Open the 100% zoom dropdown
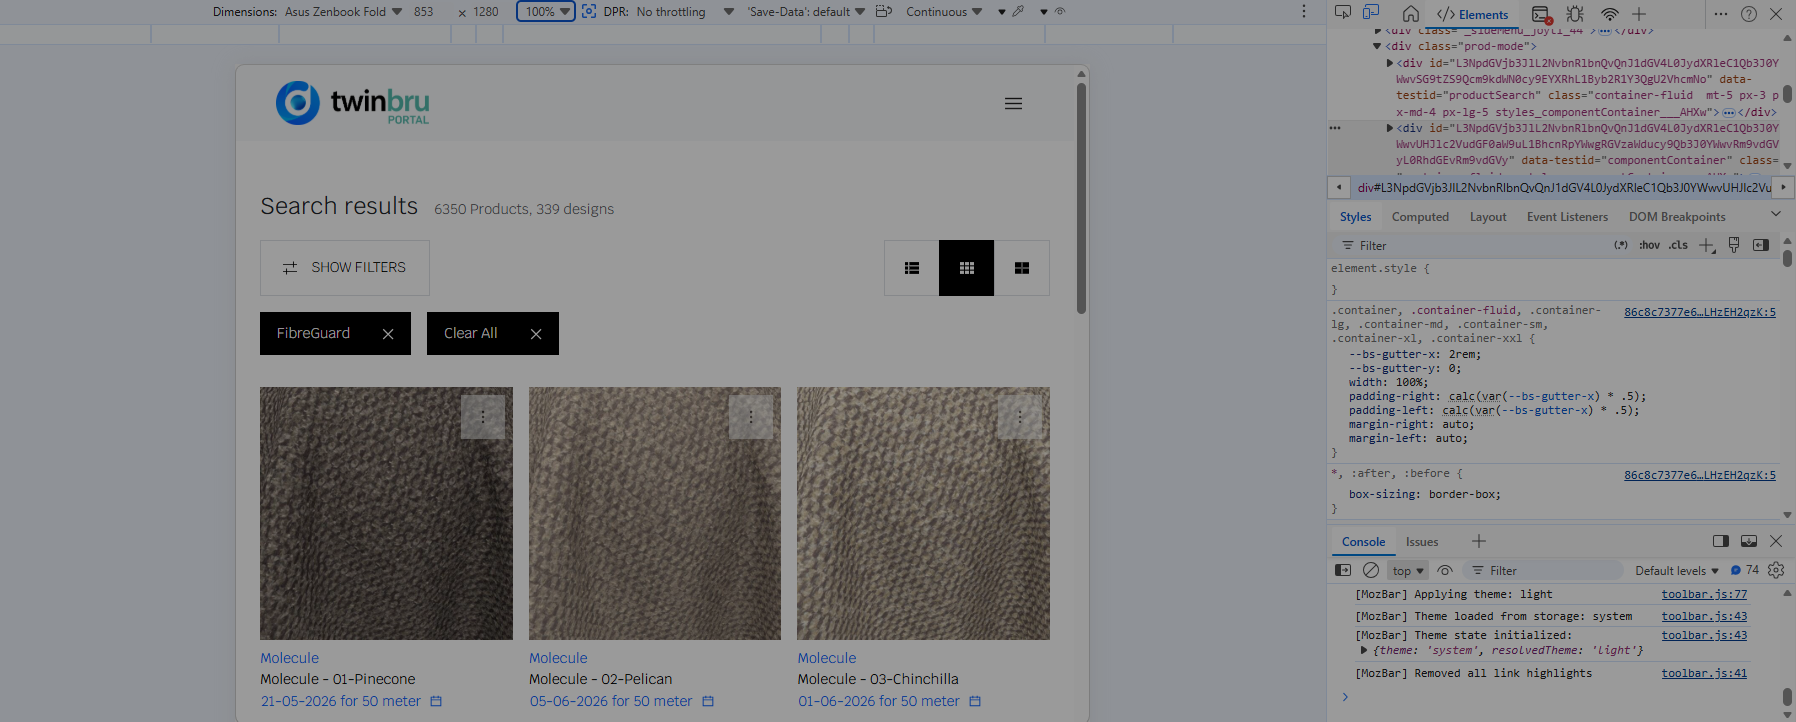Viewport: 1796px width, 722px height. (x=546, y=12)
